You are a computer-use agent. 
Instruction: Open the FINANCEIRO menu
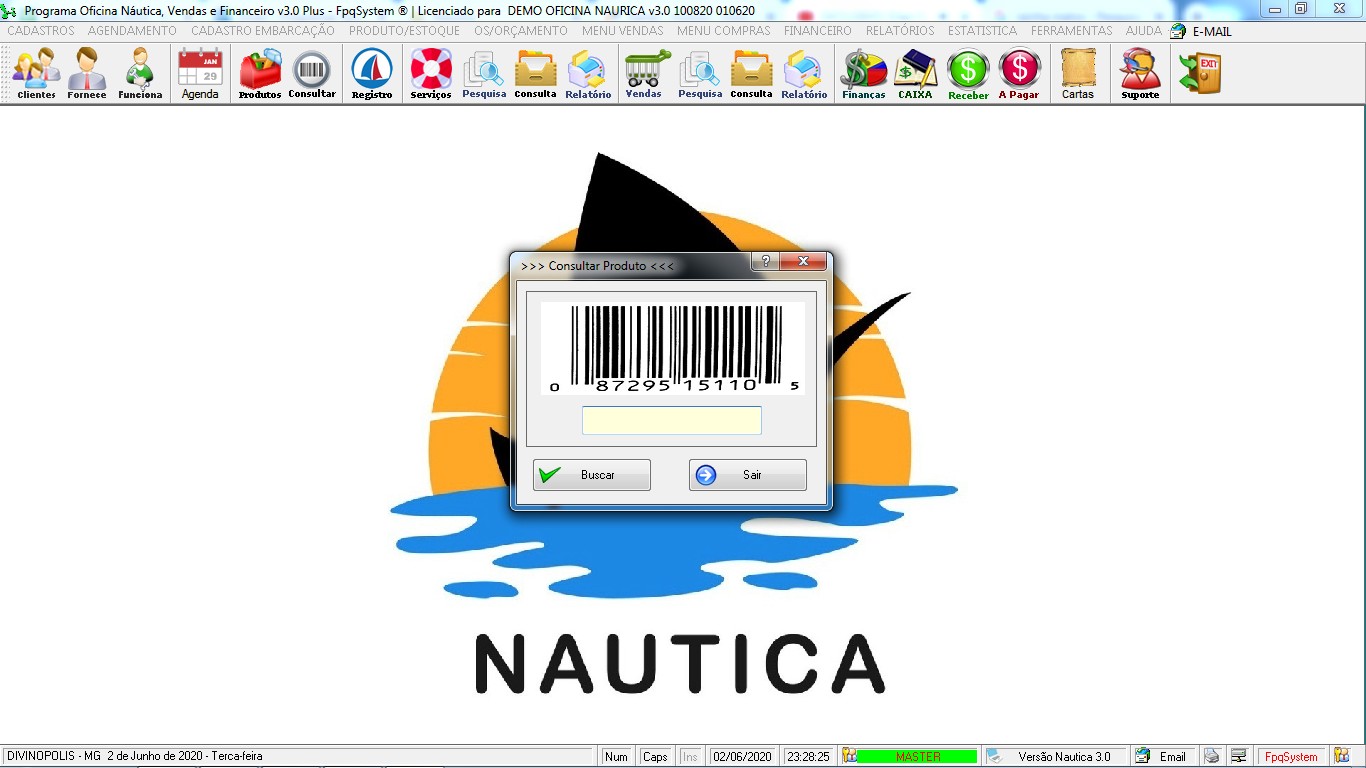[818, 31]
